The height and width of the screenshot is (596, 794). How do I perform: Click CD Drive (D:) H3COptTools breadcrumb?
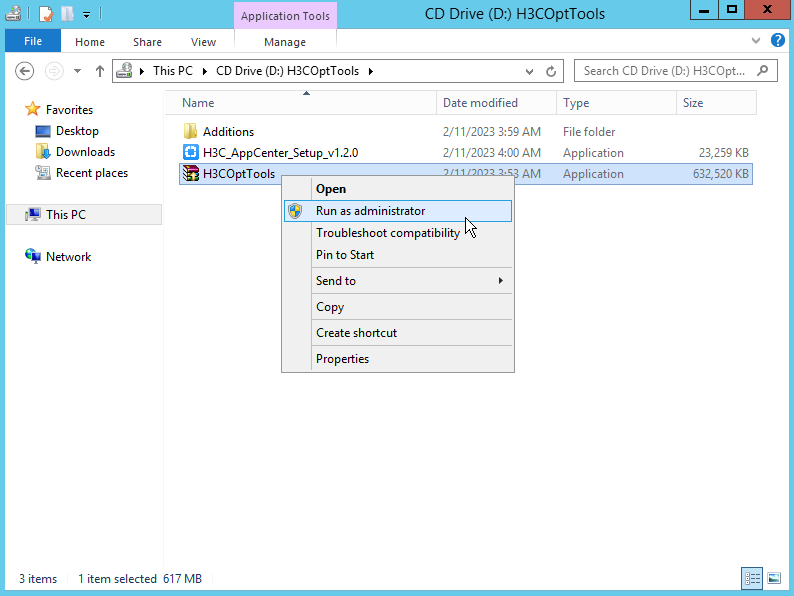pyautogui.click(x=287, y=71)
